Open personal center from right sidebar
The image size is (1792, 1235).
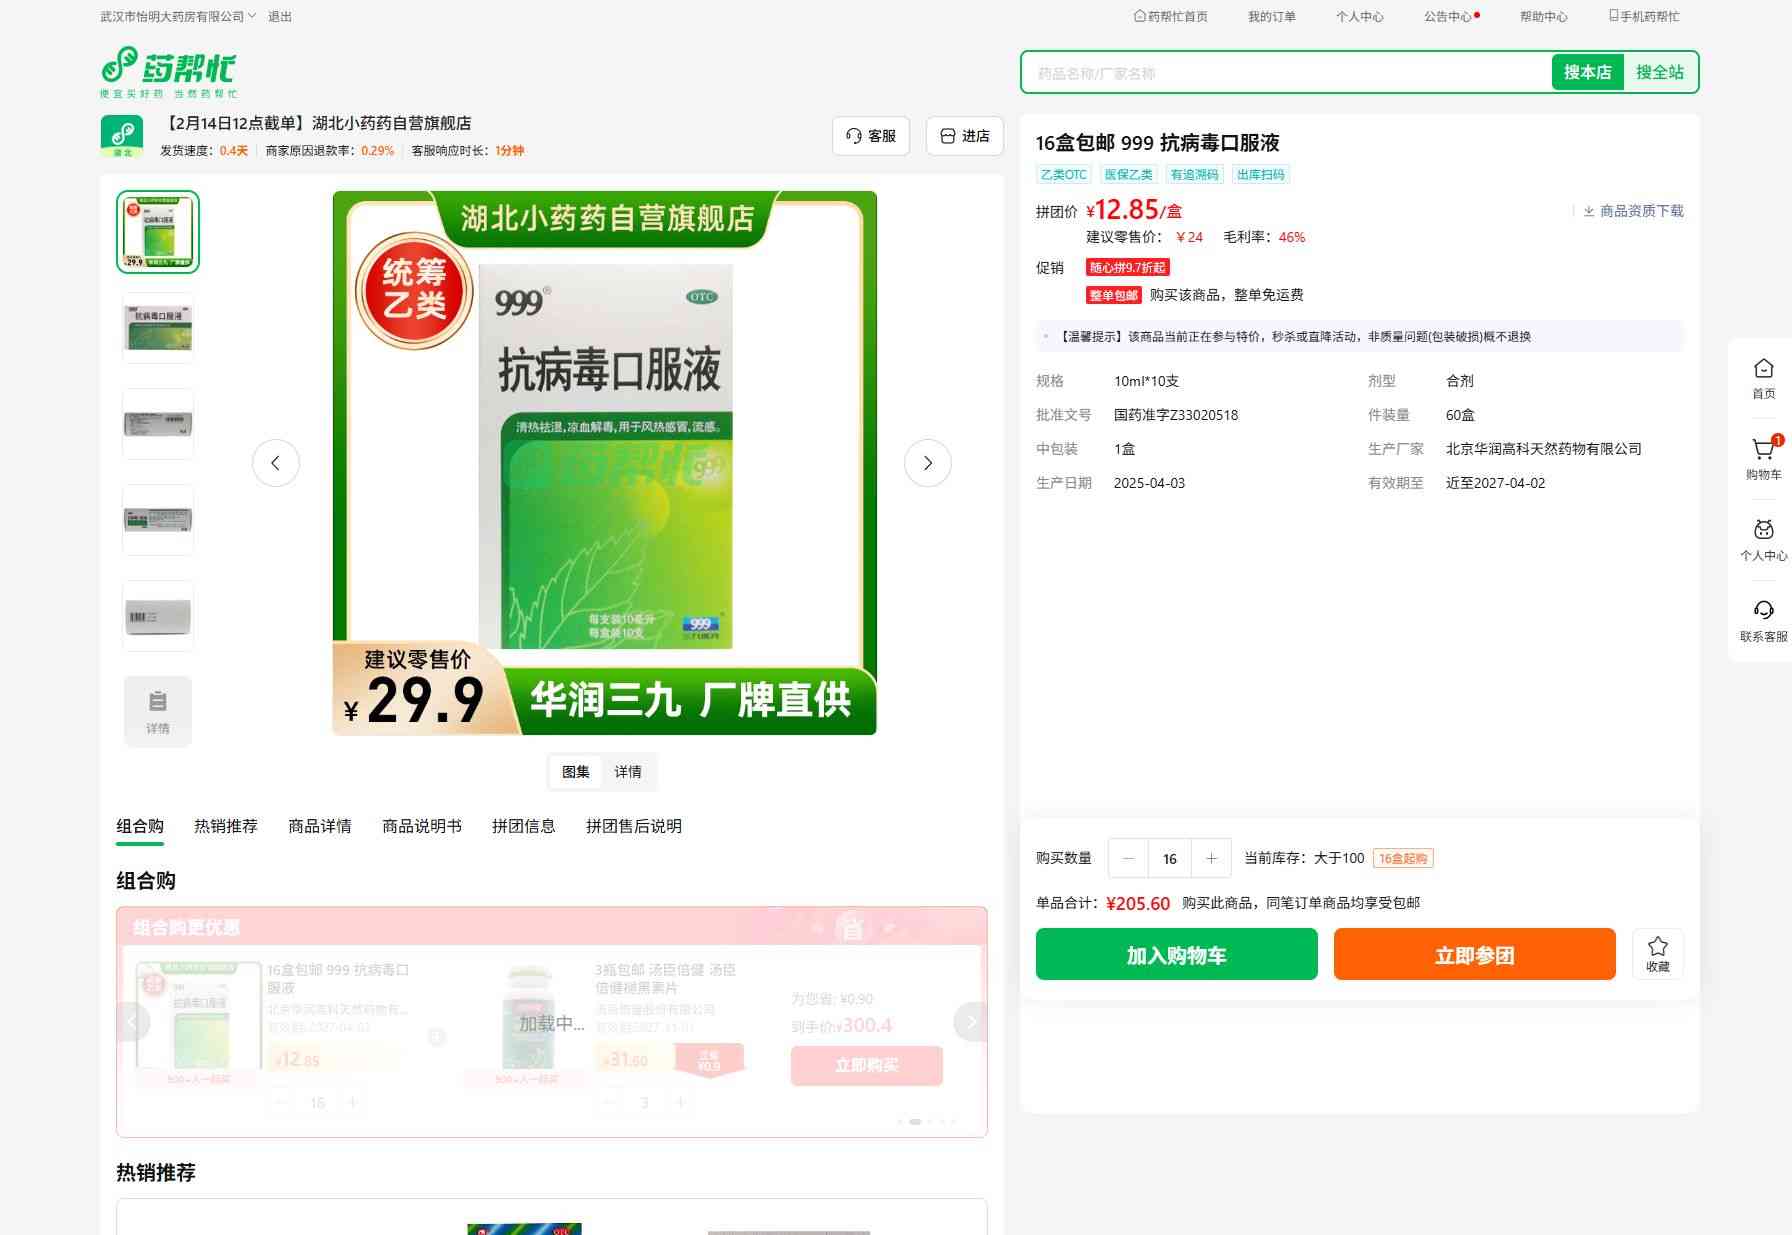click(1763, 531)
